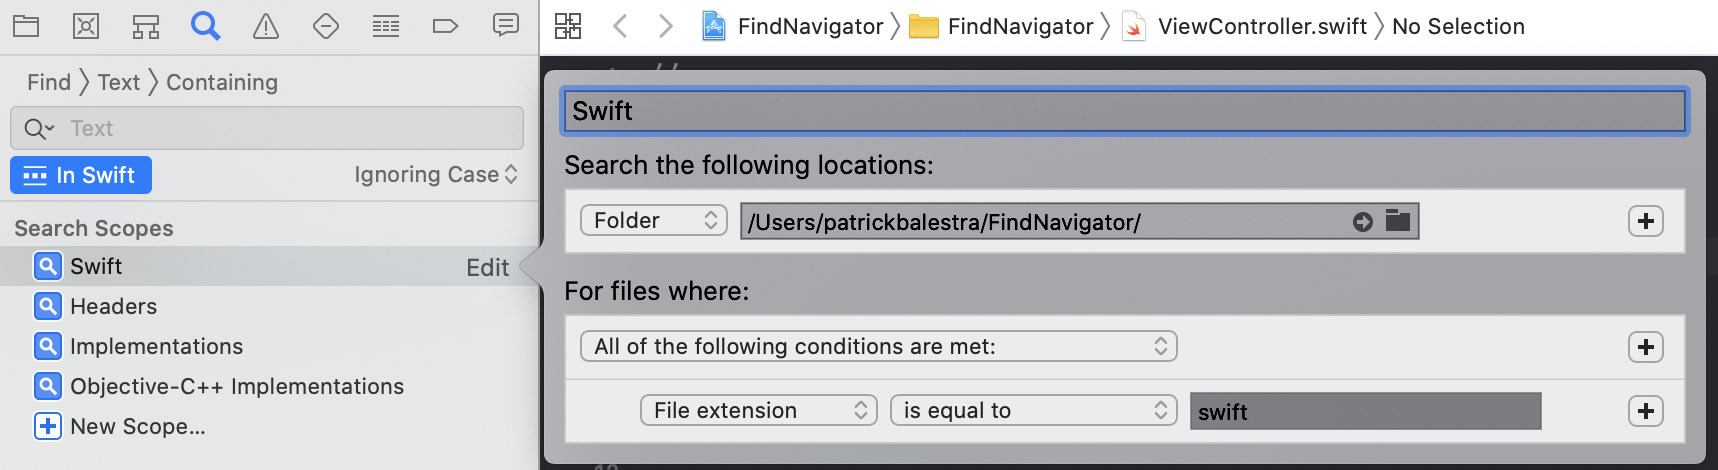The image size is (1718, 470).
Task: Create a New Scope
Action: pos(138,426)
